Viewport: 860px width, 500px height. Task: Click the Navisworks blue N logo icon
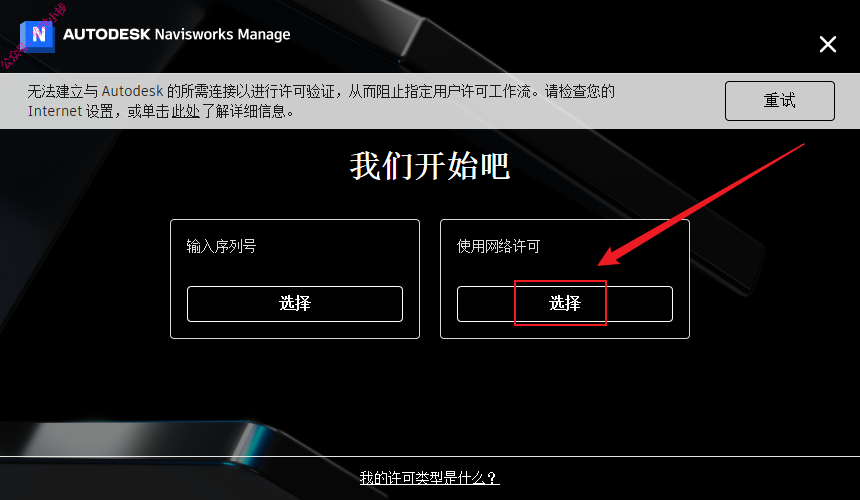(x=37, y=36)
